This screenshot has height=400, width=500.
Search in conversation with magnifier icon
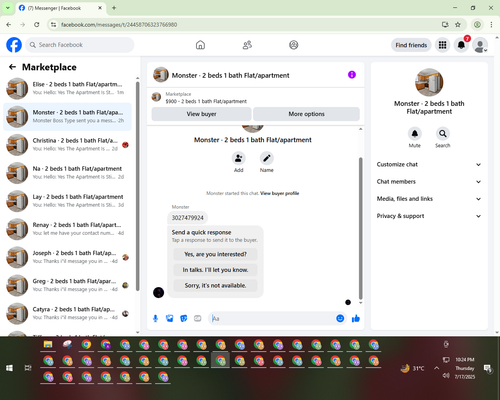(x=443, y=134)
